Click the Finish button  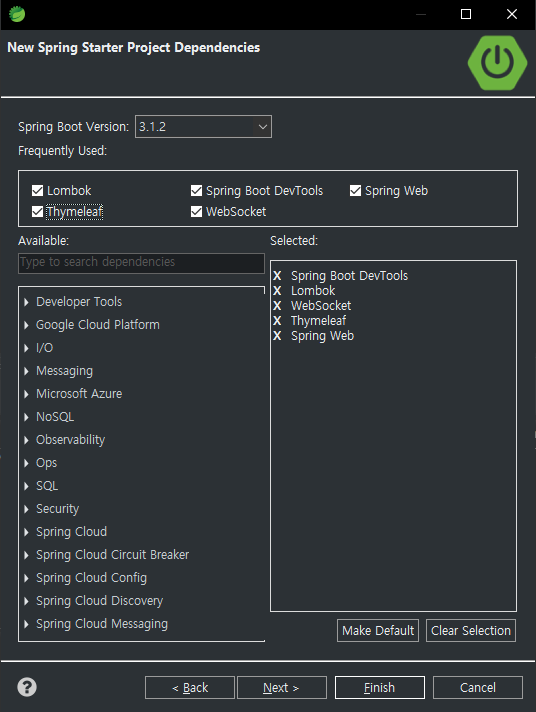(380, 687)
